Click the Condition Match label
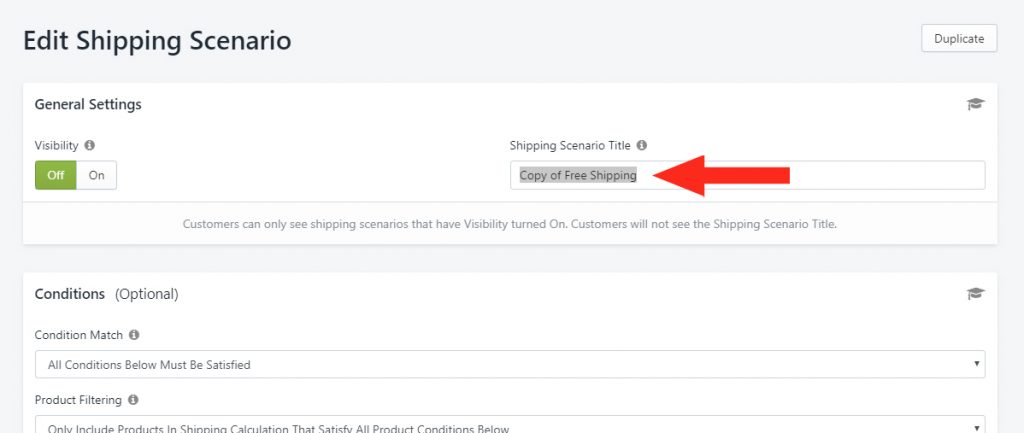The width and height of the screenshot is (1024, 433). pos(78,334)
